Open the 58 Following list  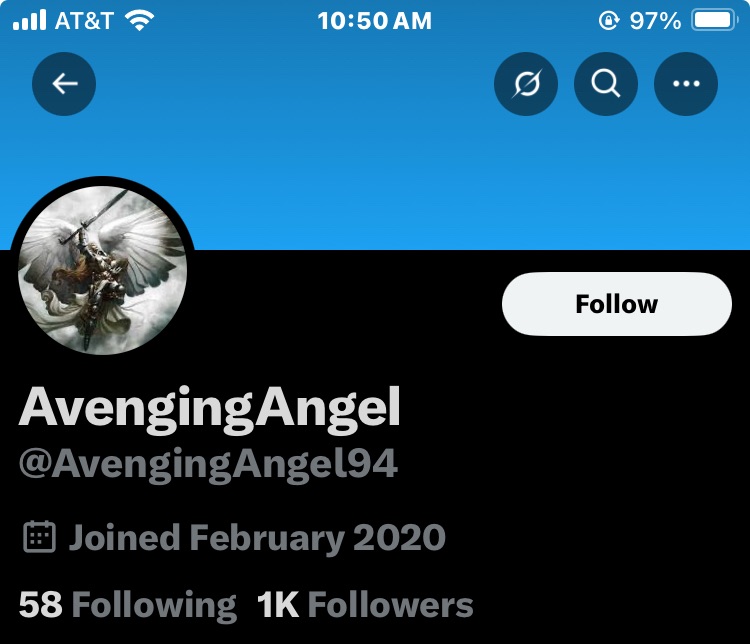[128, 604]
